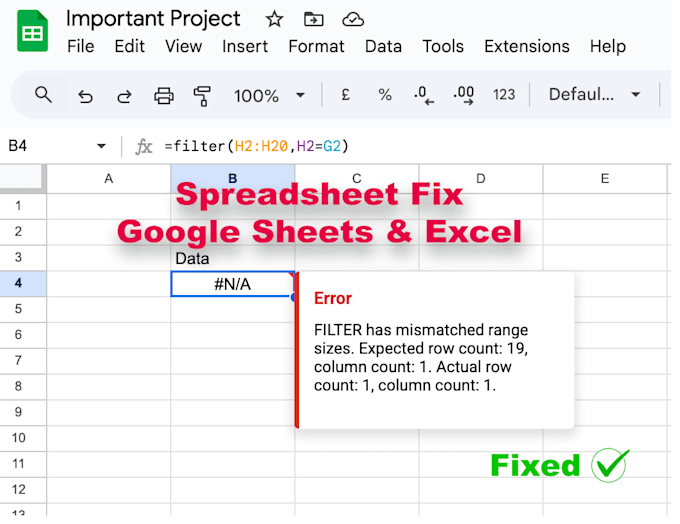Screen dimensions: 680x524
Task: Open the Insert menu
Action: [245, 46]
